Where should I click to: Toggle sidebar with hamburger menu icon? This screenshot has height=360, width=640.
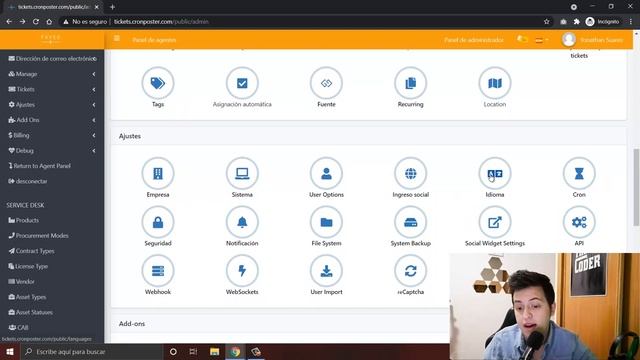pyautogui.click(x=117, y=38)
